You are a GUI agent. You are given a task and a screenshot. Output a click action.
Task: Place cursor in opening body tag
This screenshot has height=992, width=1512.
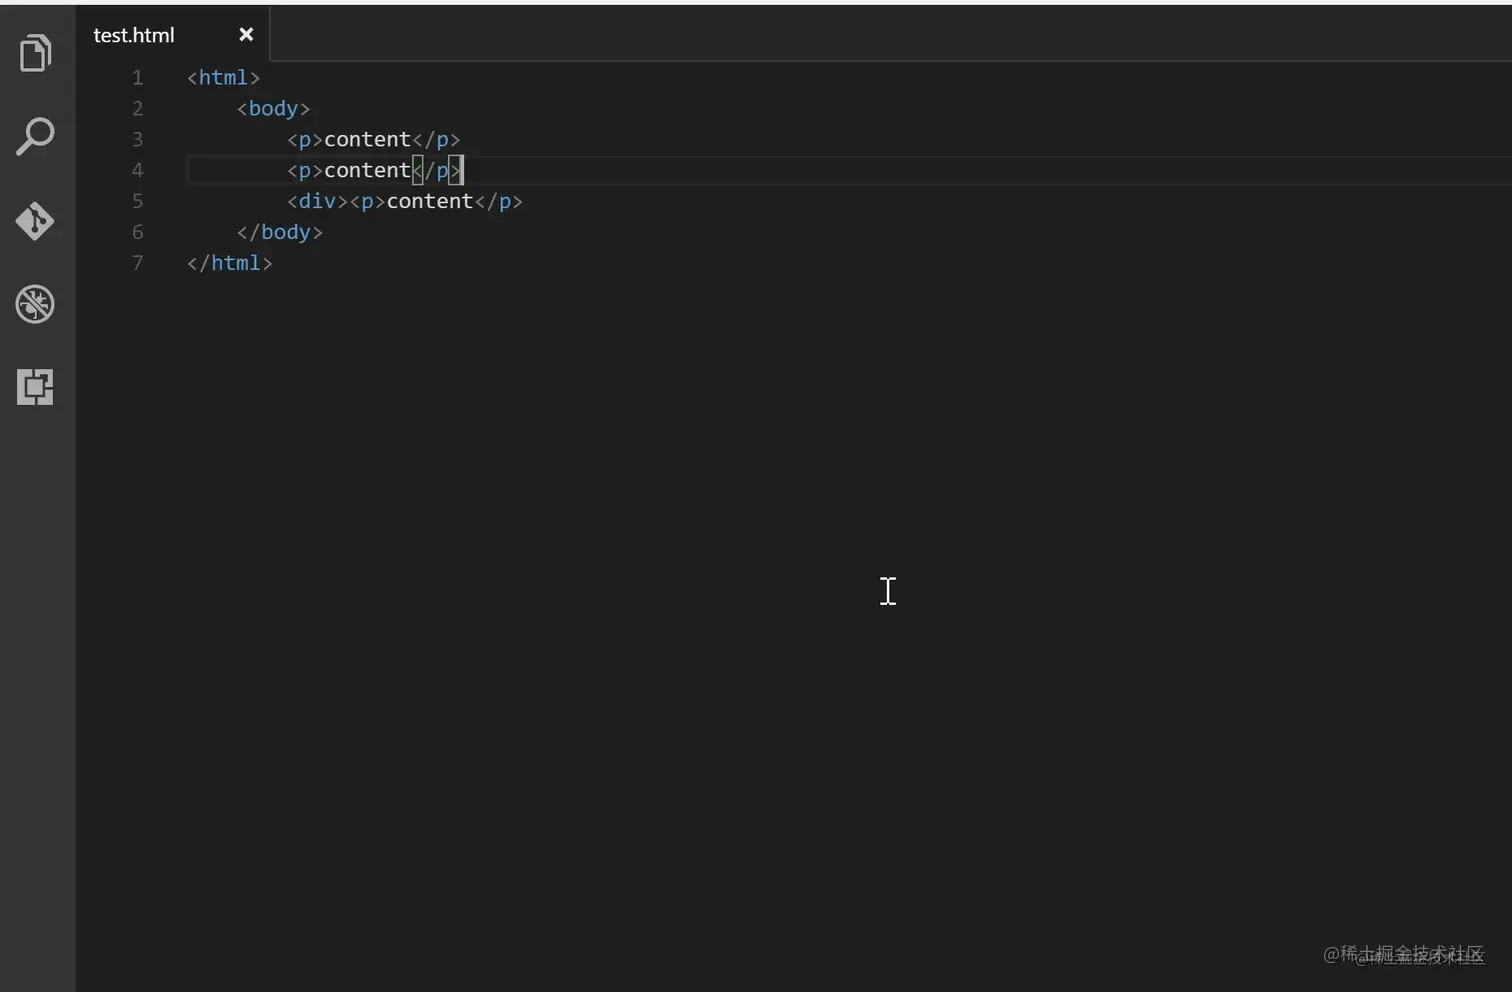point(273,109)
